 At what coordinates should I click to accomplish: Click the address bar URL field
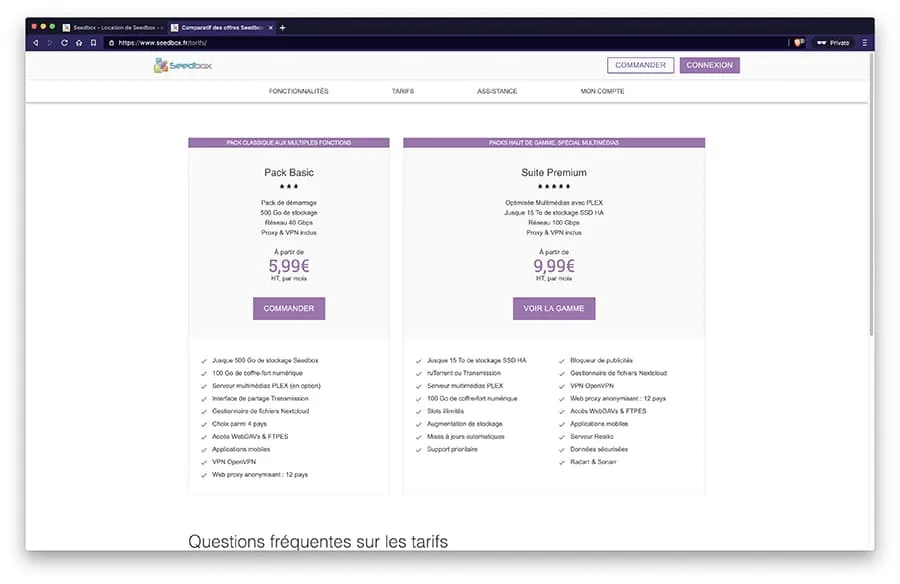point(448,43)
